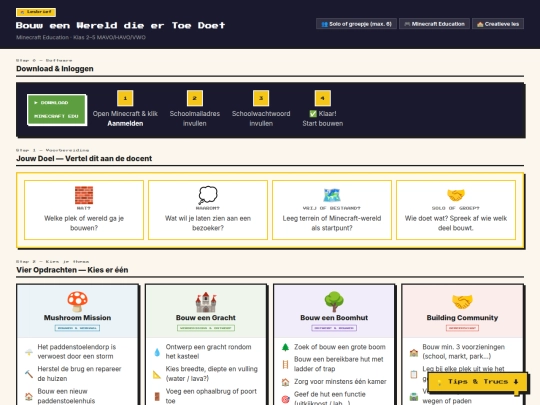Click the world map icon in goal card
The width and height of the screenshot is (540, 405).
[332, 195]
